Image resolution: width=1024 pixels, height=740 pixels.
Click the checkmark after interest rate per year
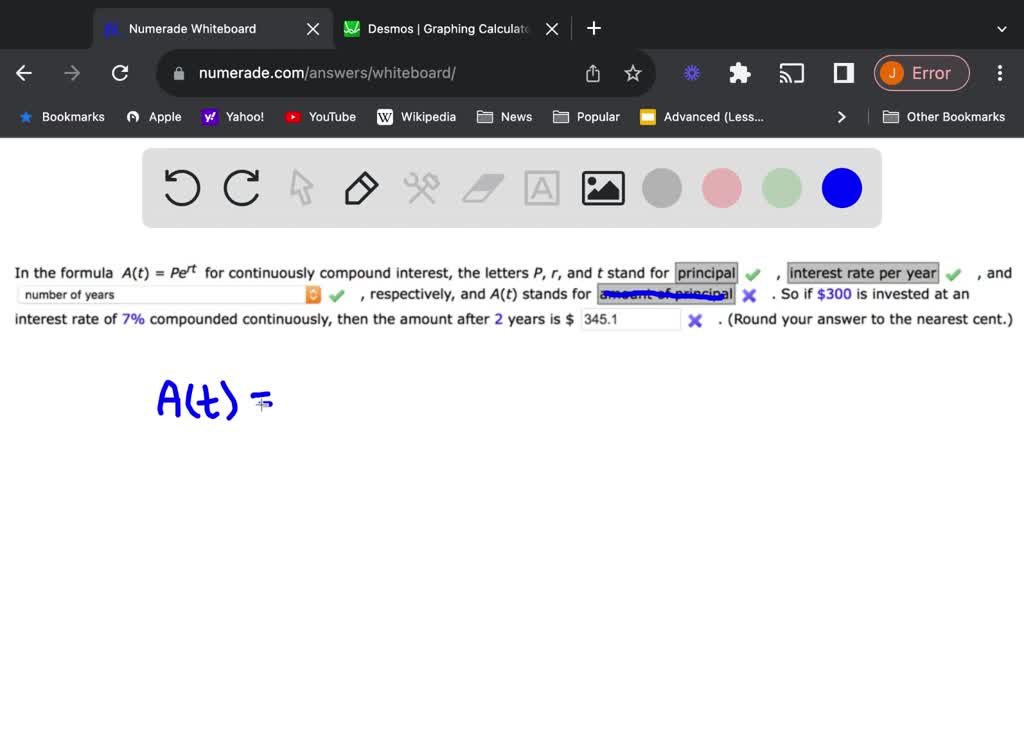953,273
